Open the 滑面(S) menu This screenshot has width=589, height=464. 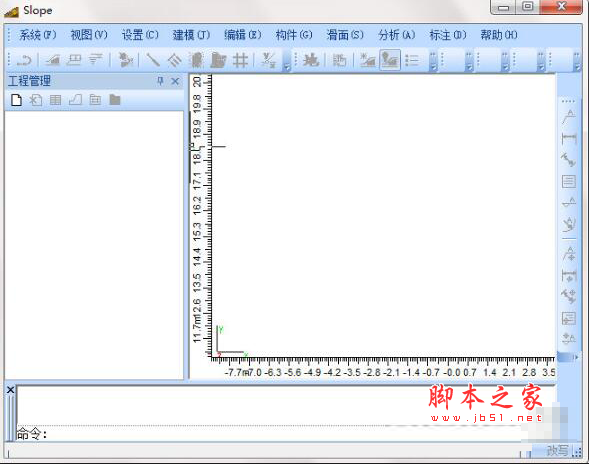(x=345, y=35)
